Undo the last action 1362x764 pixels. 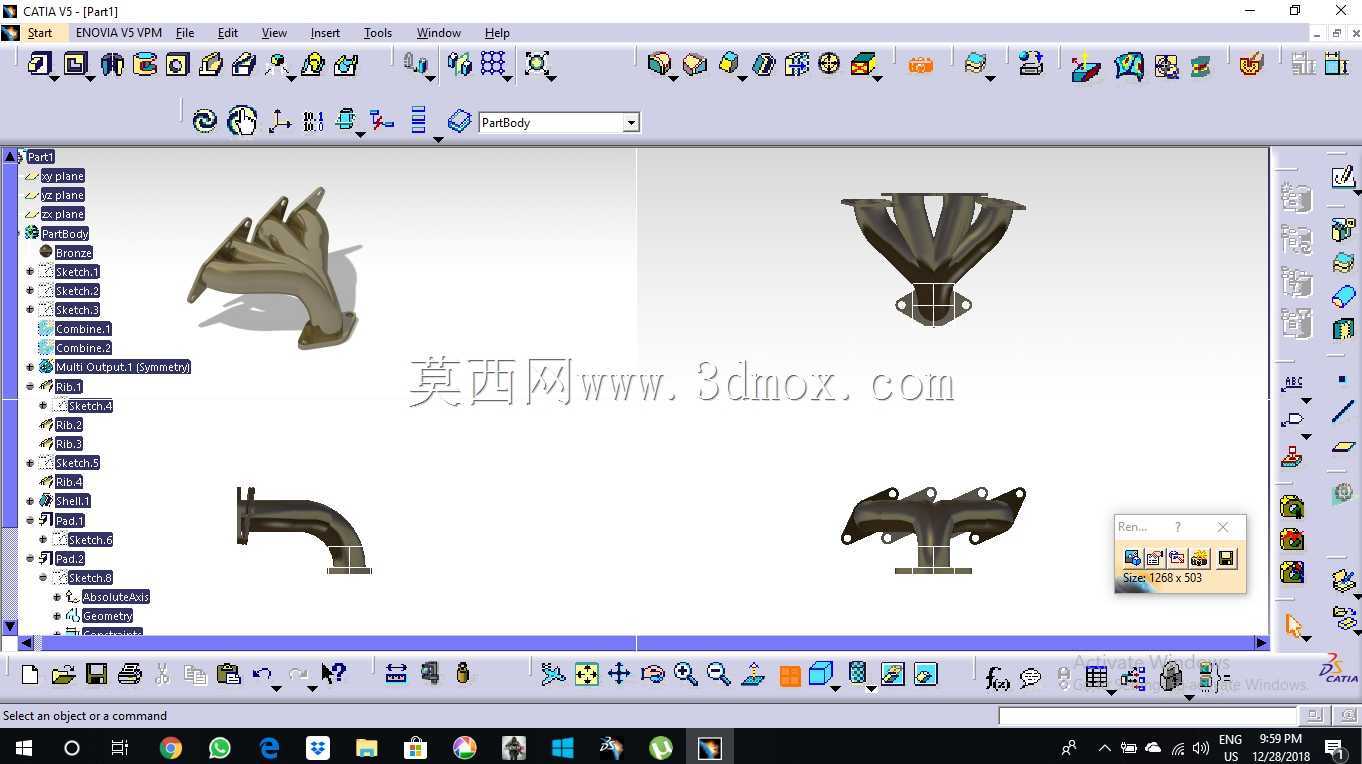pyautogui.click(x=262, y=674)
